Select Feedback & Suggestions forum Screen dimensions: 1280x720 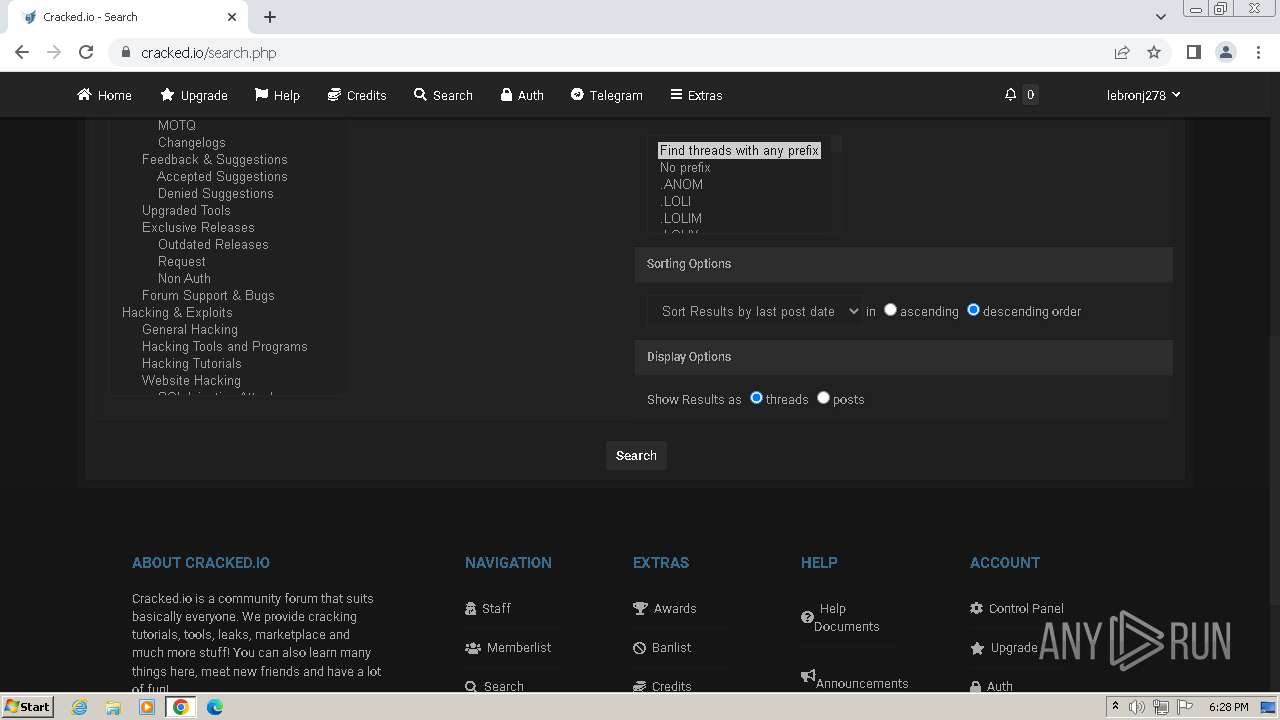(x=214, y=159)
